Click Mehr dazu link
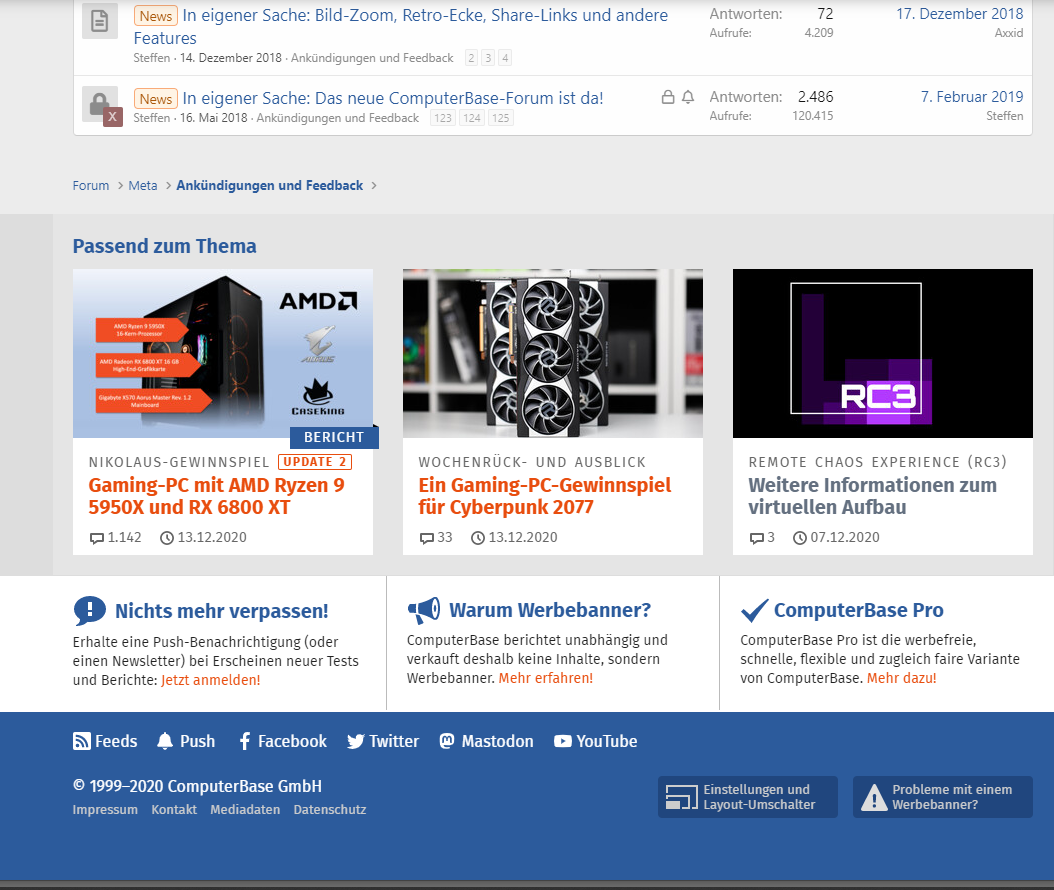 coord(901,678)
